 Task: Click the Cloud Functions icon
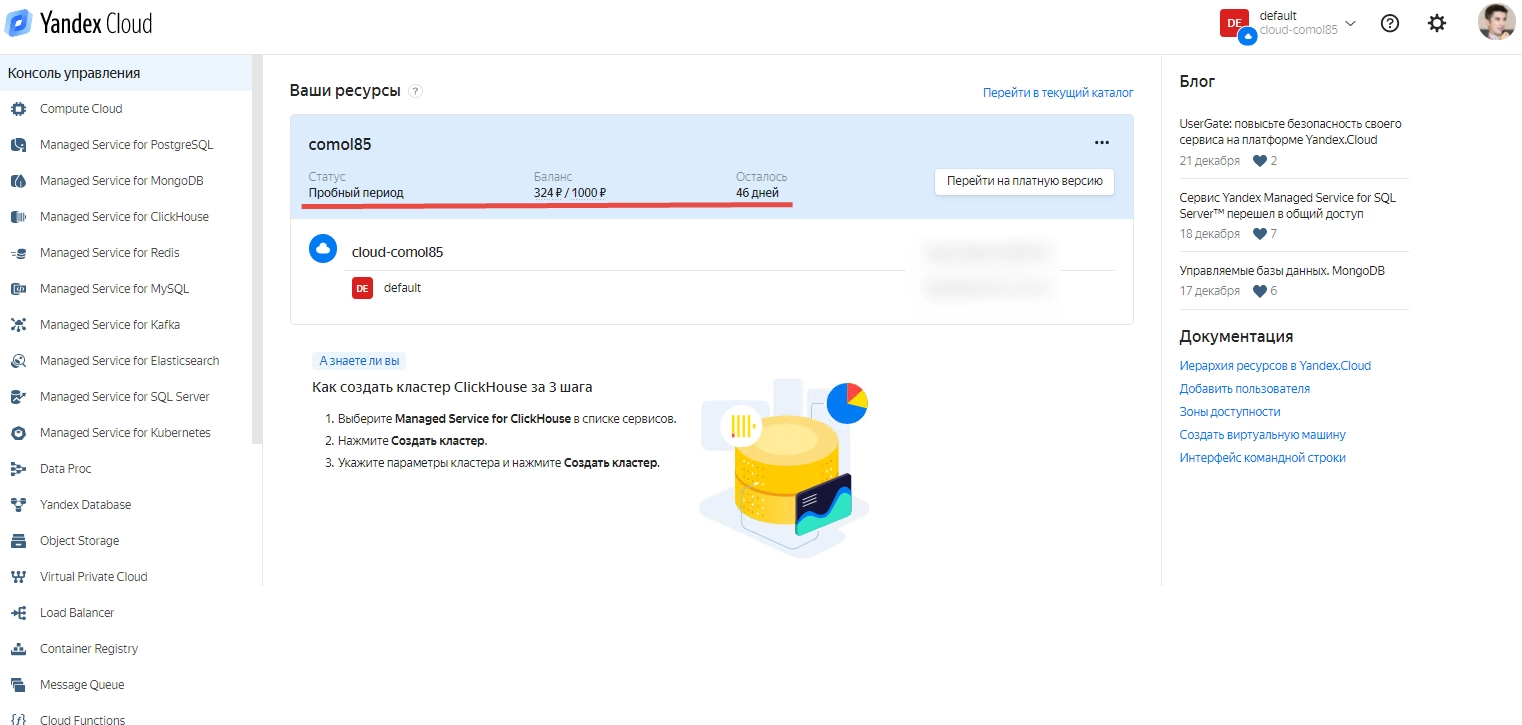pyautogui.click(x=18, y=719)
